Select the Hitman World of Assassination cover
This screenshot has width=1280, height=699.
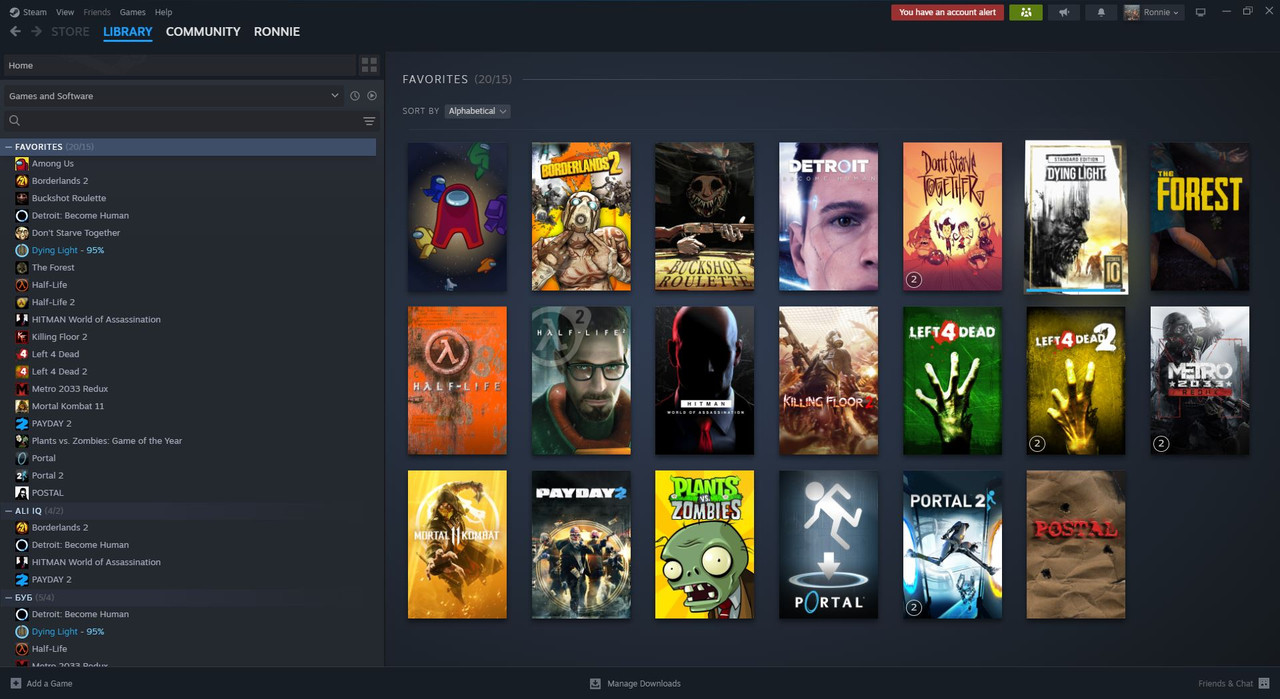pyautogui.click(x=704, y=380)
